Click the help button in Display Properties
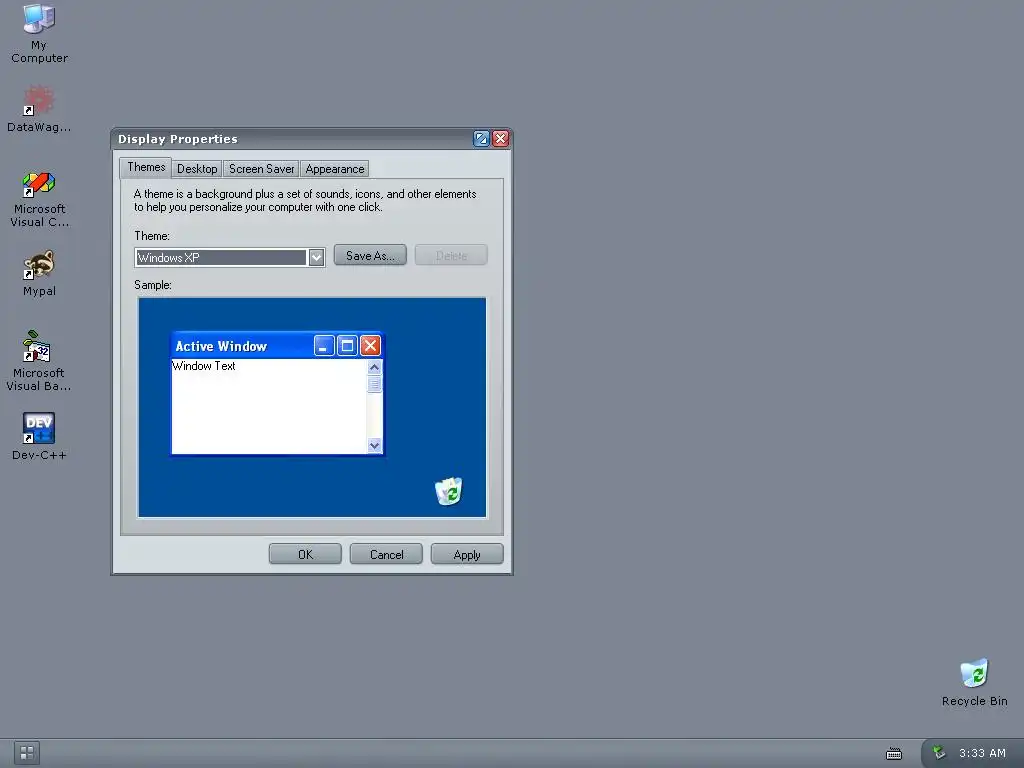The width and height of the screenshot is (1024, 768). click(x=481, y=138)
